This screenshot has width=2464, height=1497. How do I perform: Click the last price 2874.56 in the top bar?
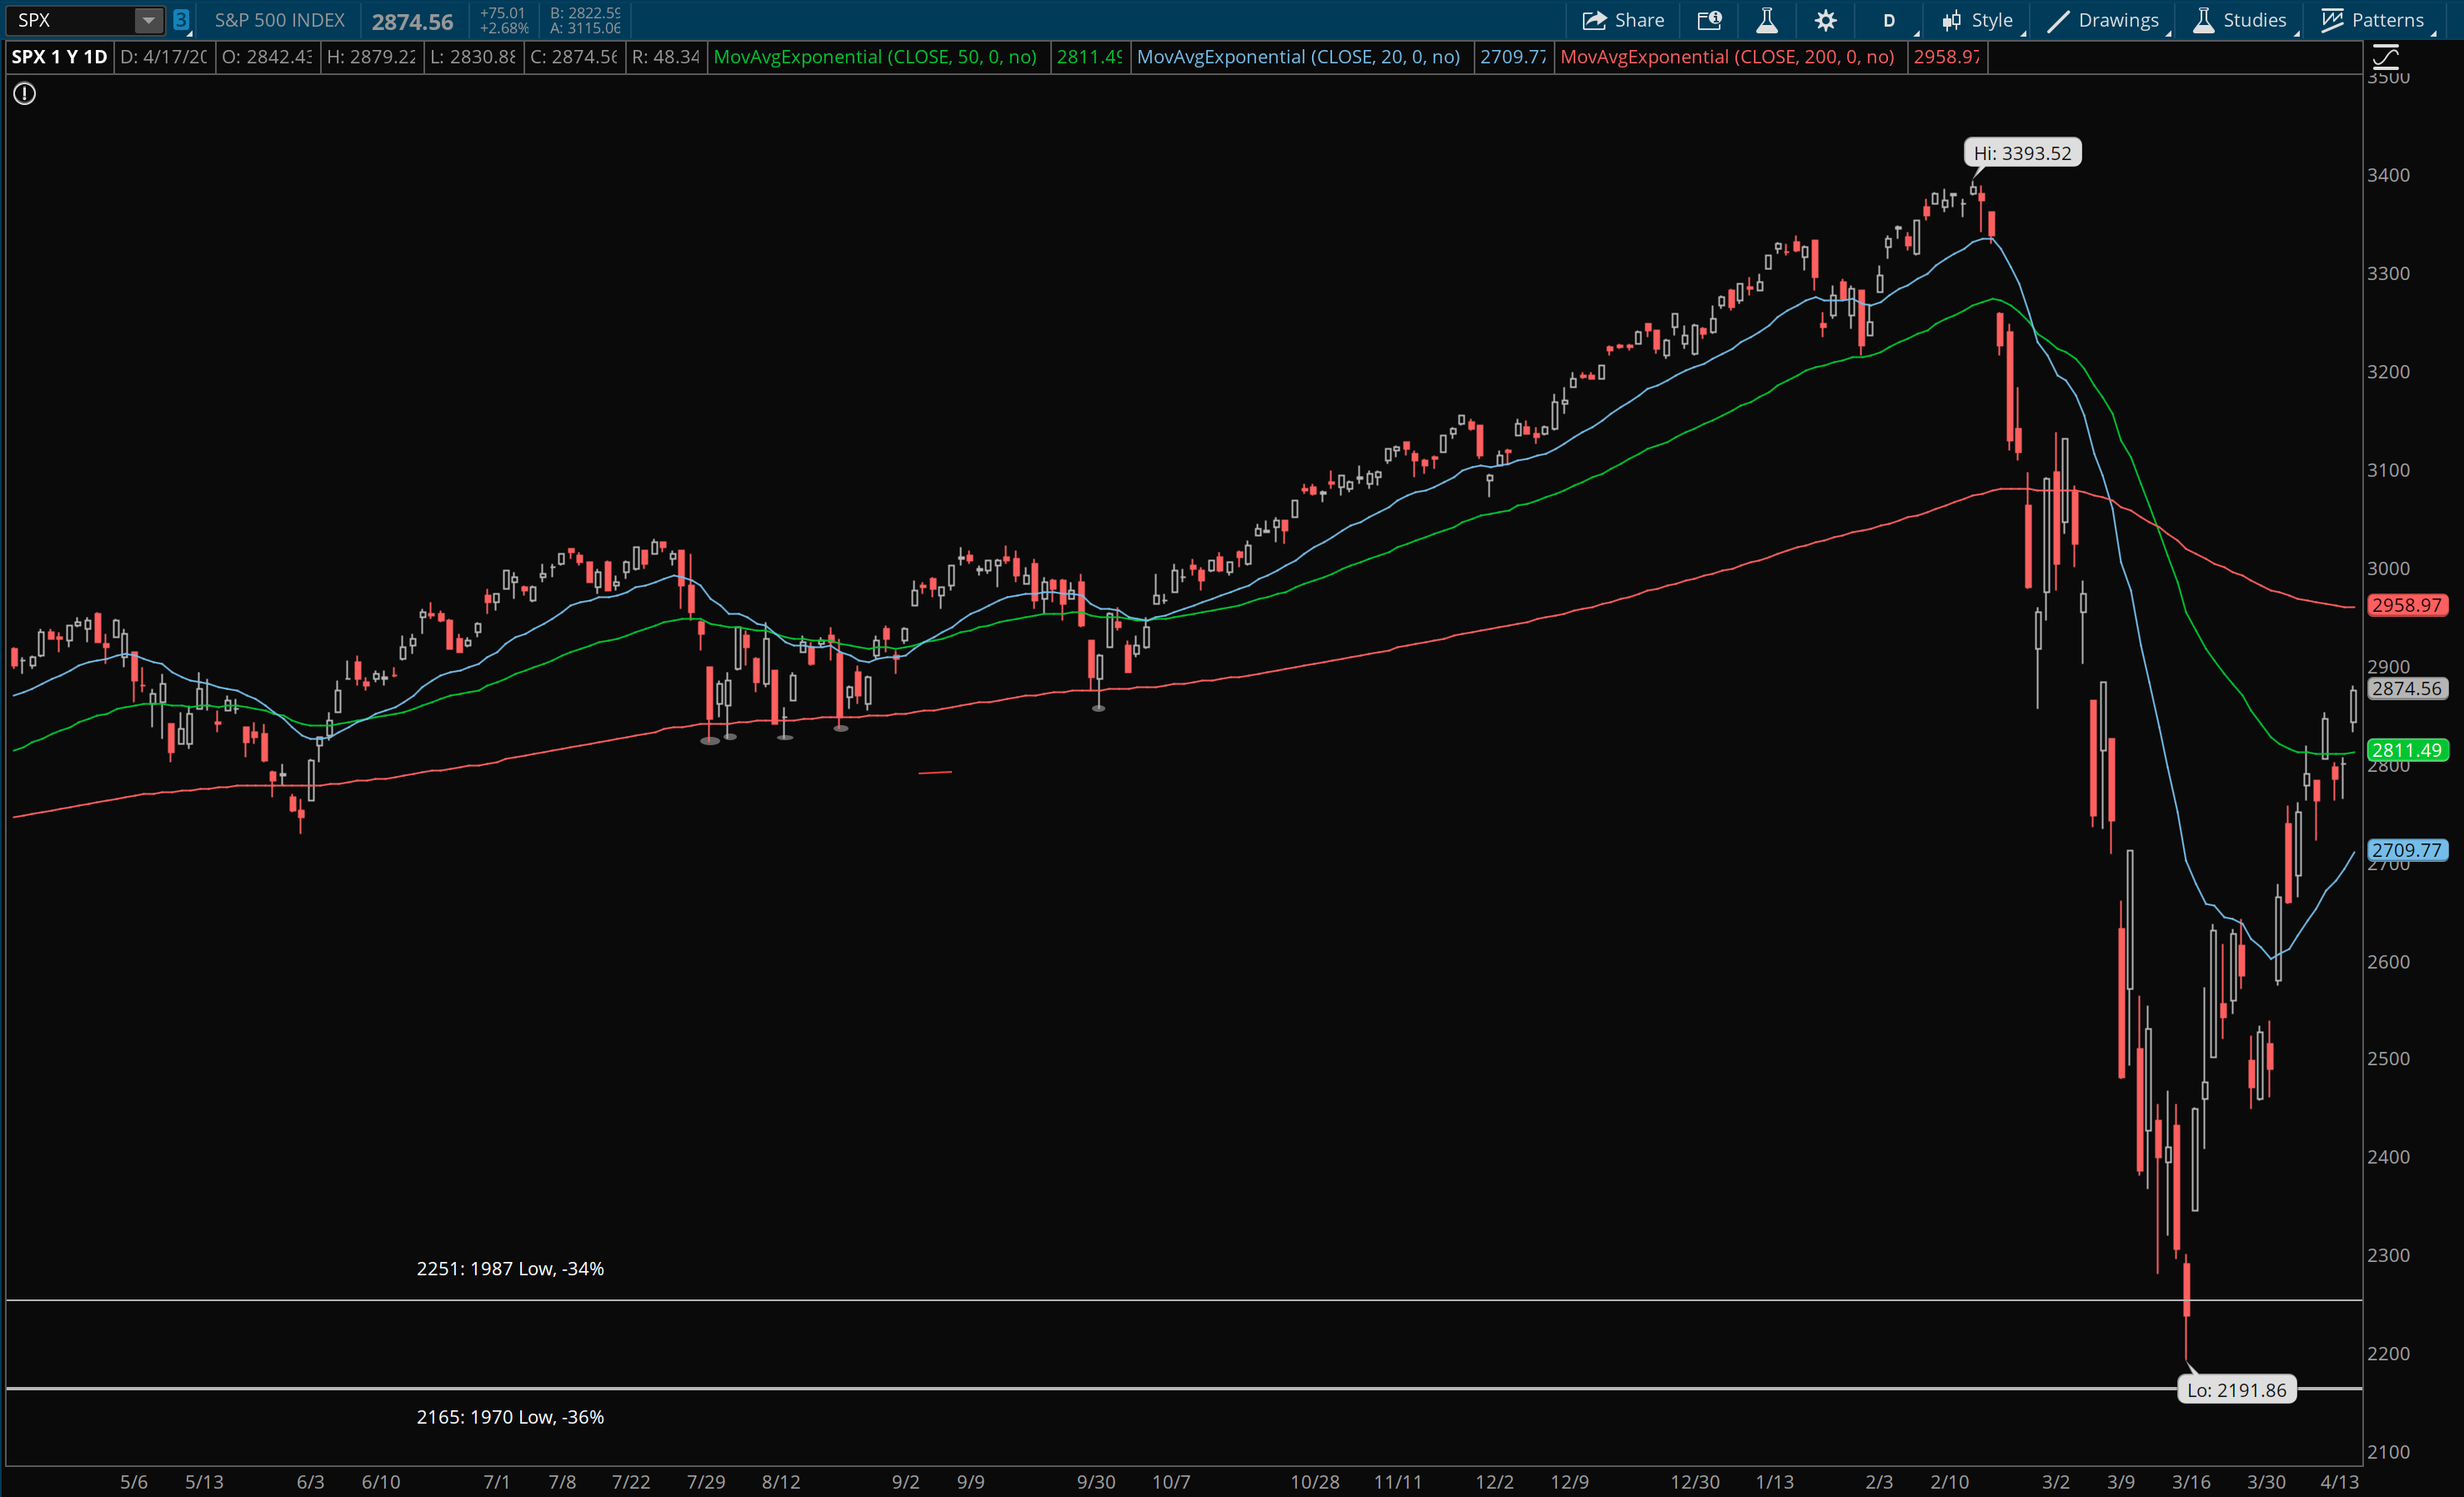click(412, 21)
